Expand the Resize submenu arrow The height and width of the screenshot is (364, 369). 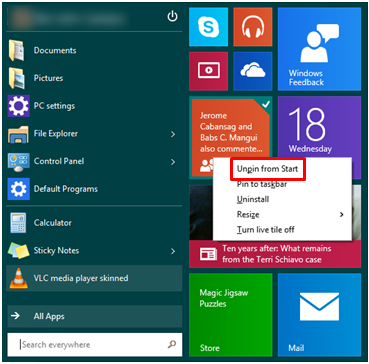tap(341, 215)
